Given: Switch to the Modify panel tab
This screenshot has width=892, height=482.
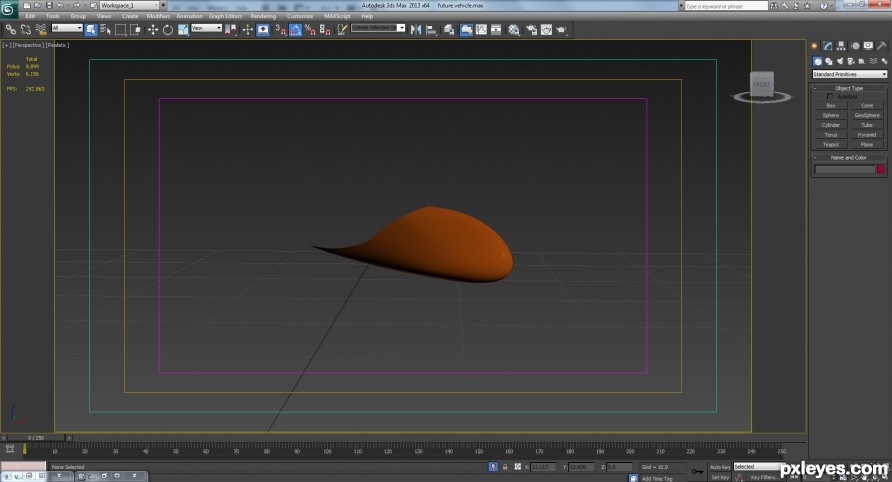Looking at the screenshot, I should (828, 46).
